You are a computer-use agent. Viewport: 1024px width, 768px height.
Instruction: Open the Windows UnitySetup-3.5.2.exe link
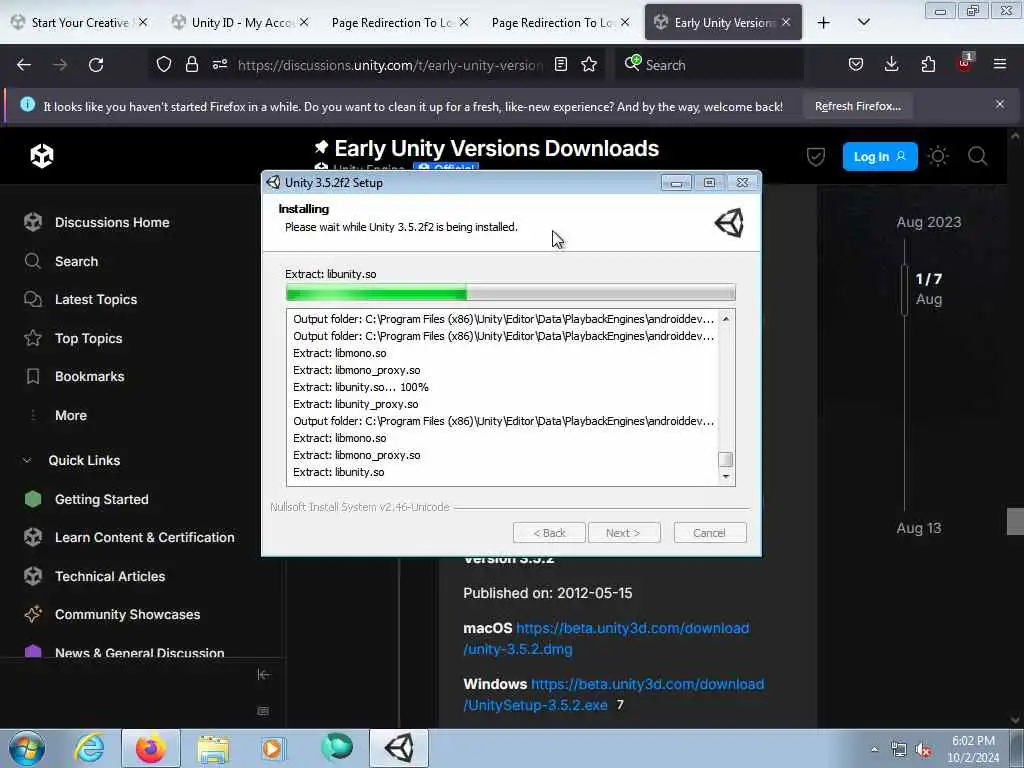[x=614, y=695]
